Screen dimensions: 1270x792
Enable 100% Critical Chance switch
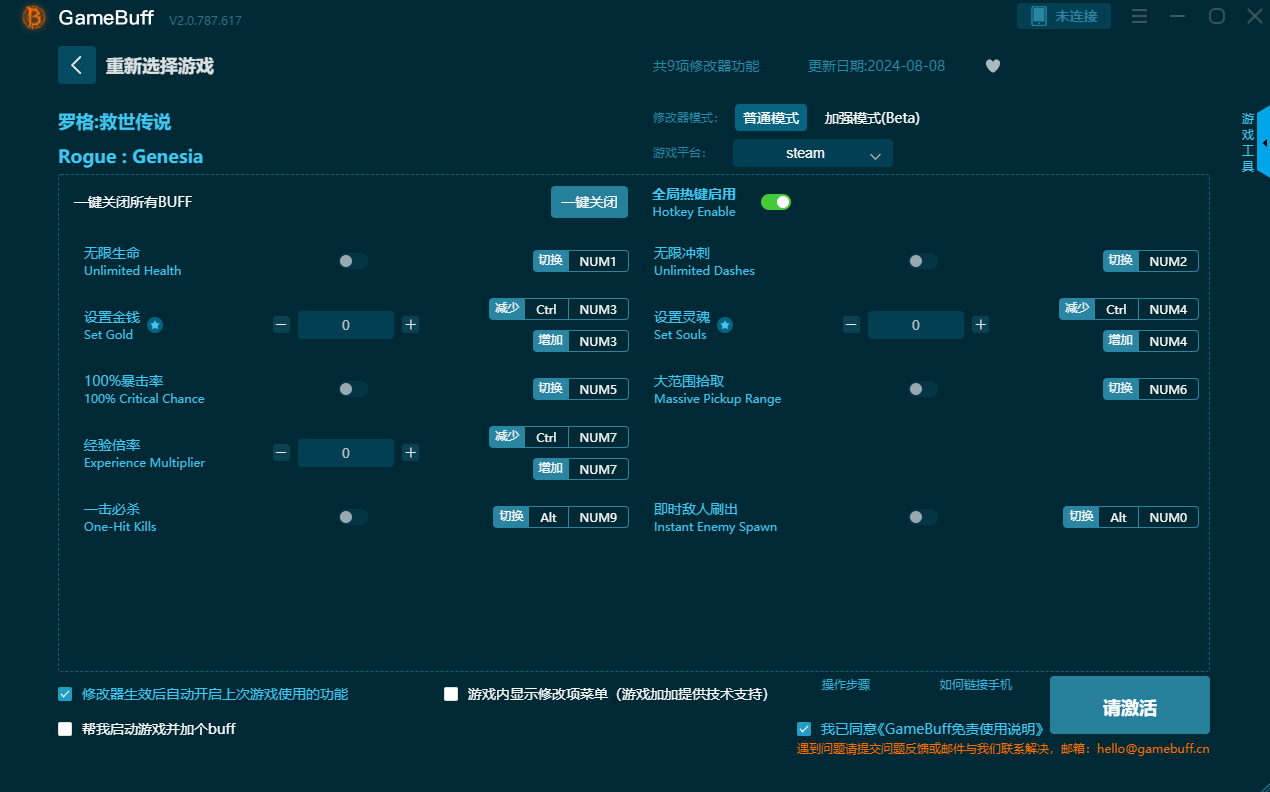(353, 389)
